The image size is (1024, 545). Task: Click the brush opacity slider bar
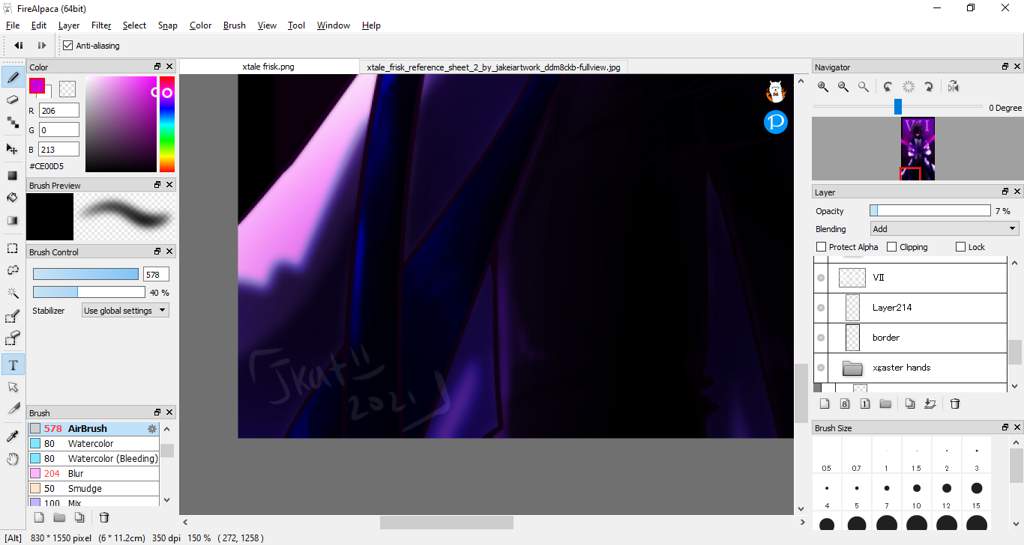[x=89, y=292]
